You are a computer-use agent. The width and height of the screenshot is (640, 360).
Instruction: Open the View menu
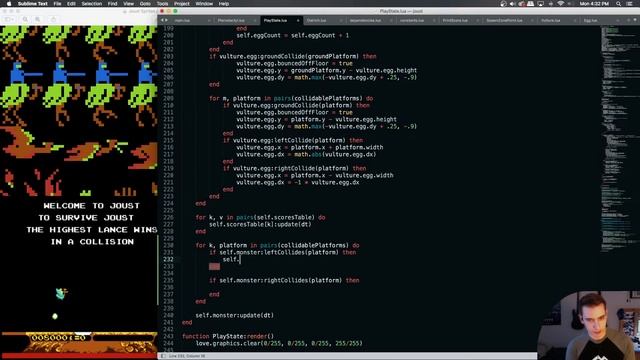pyautogui.click(x=129, y=4)
